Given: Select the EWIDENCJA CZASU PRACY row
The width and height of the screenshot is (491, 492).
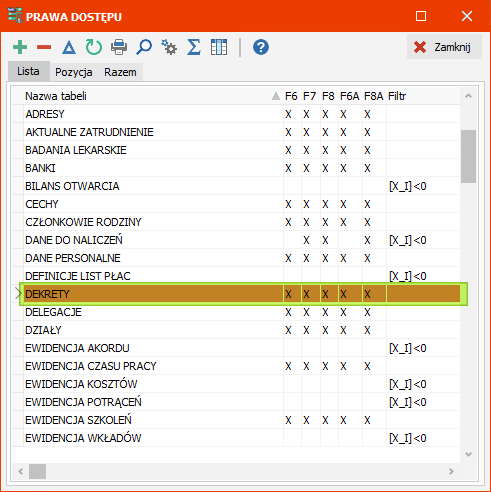Looking at the screenshot, I should (236, 366).
